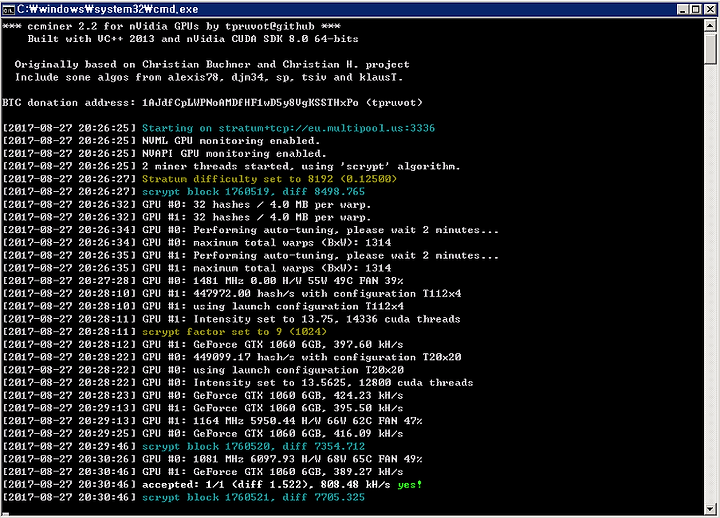Image resolution: width=720 pixels, height=518 pixels.
Task: Click '447972.00 hash/s with configuration T112x4' line
Action: [x=232, y=294]
